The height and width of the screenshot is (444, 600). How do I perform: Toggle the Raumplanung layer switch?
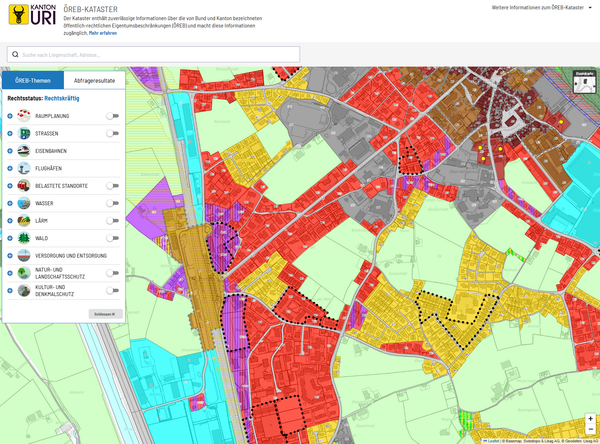(x=112, y=116)
